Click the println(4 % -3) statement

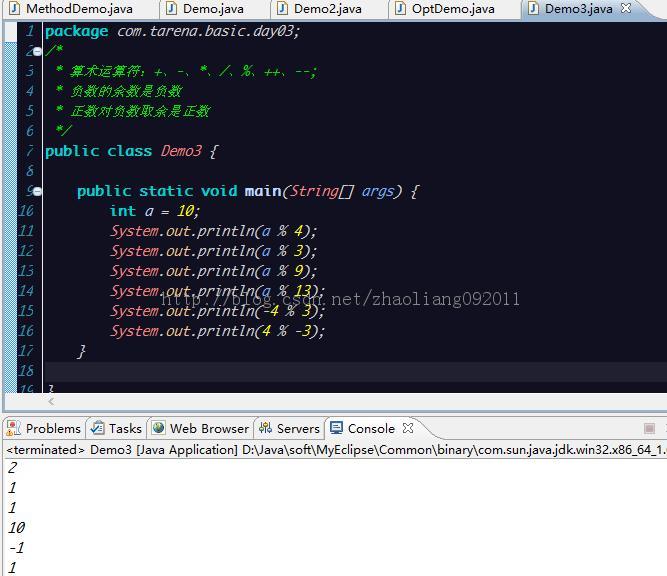(217, 331)
